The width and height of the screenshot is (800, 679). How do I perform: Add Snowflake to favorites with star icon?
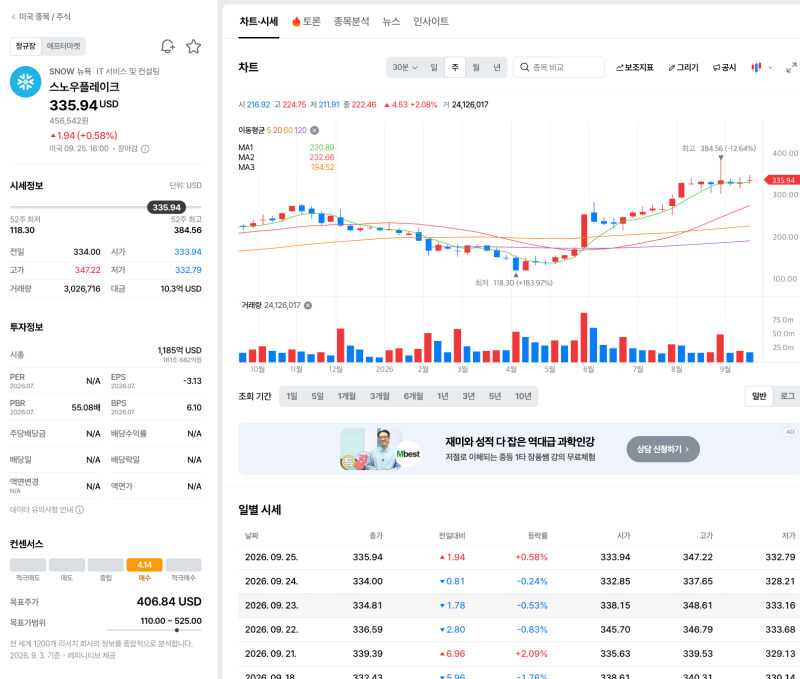click(x=193, y=46)
